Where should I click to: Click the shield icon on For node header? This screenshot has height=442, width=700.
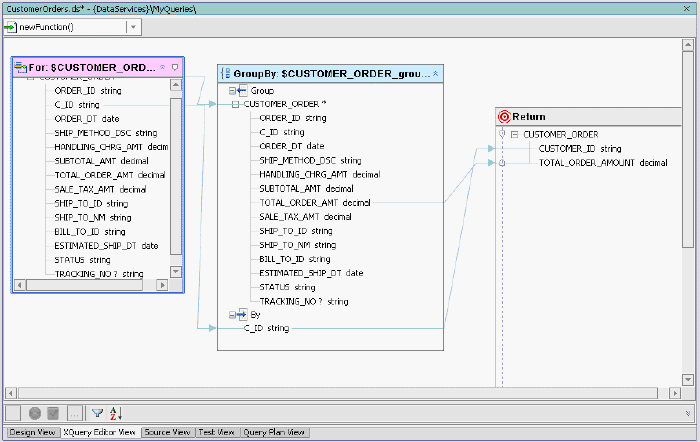tap(175, 67)
